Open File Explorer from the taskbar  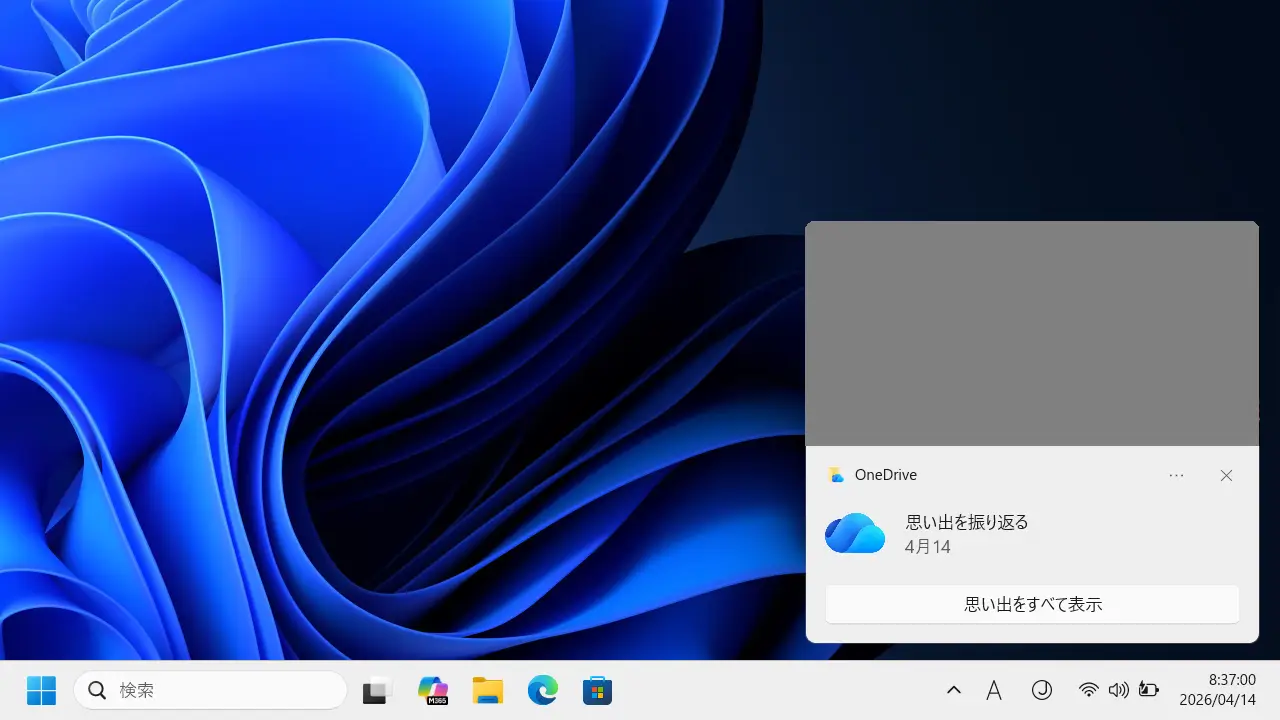(x=487, y=690)
